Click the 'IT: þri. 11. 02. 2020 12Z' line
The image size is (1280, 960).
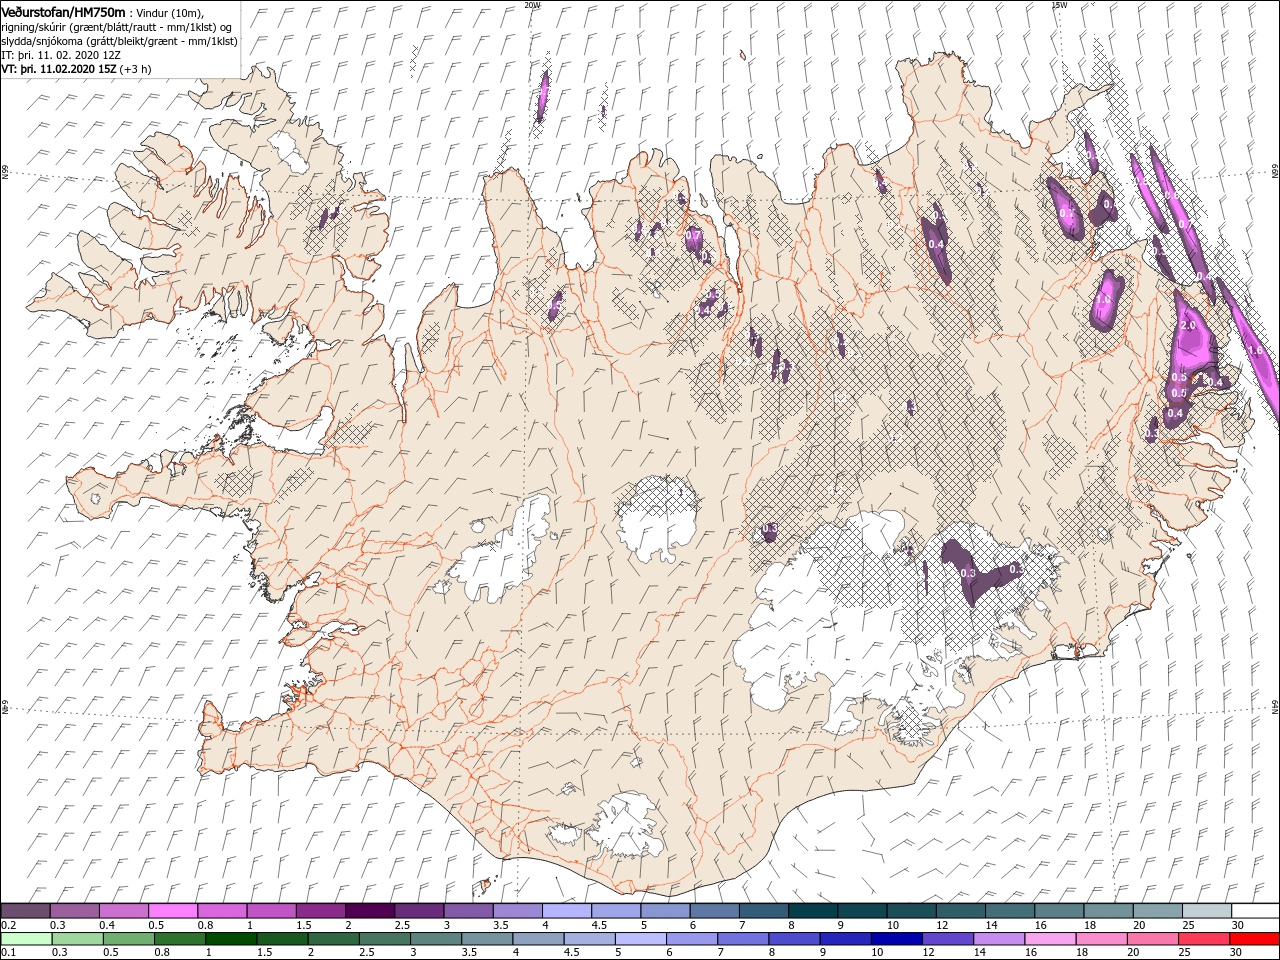(59, 55)
